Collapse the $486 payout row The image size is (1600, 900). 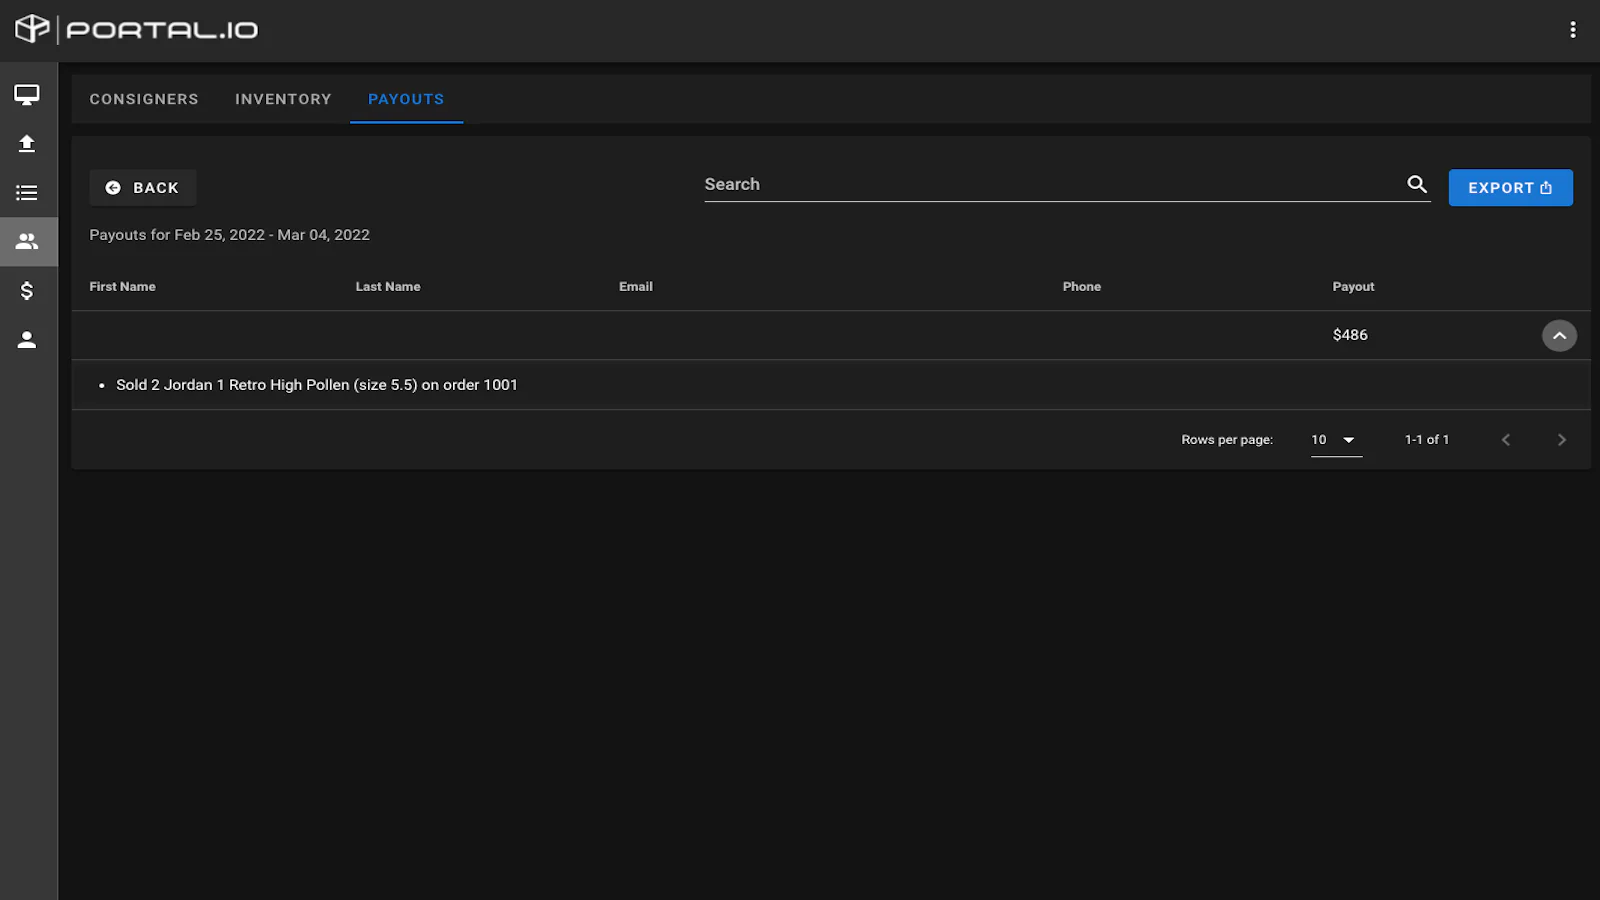[x=1559, y=335]
